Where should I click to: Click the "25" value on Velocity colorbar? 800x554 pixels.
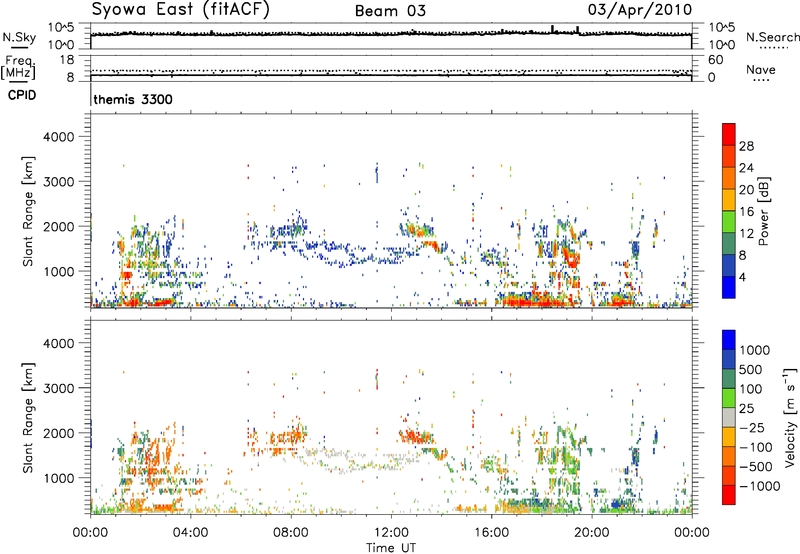pyautogui.click(x=746, y=409)
